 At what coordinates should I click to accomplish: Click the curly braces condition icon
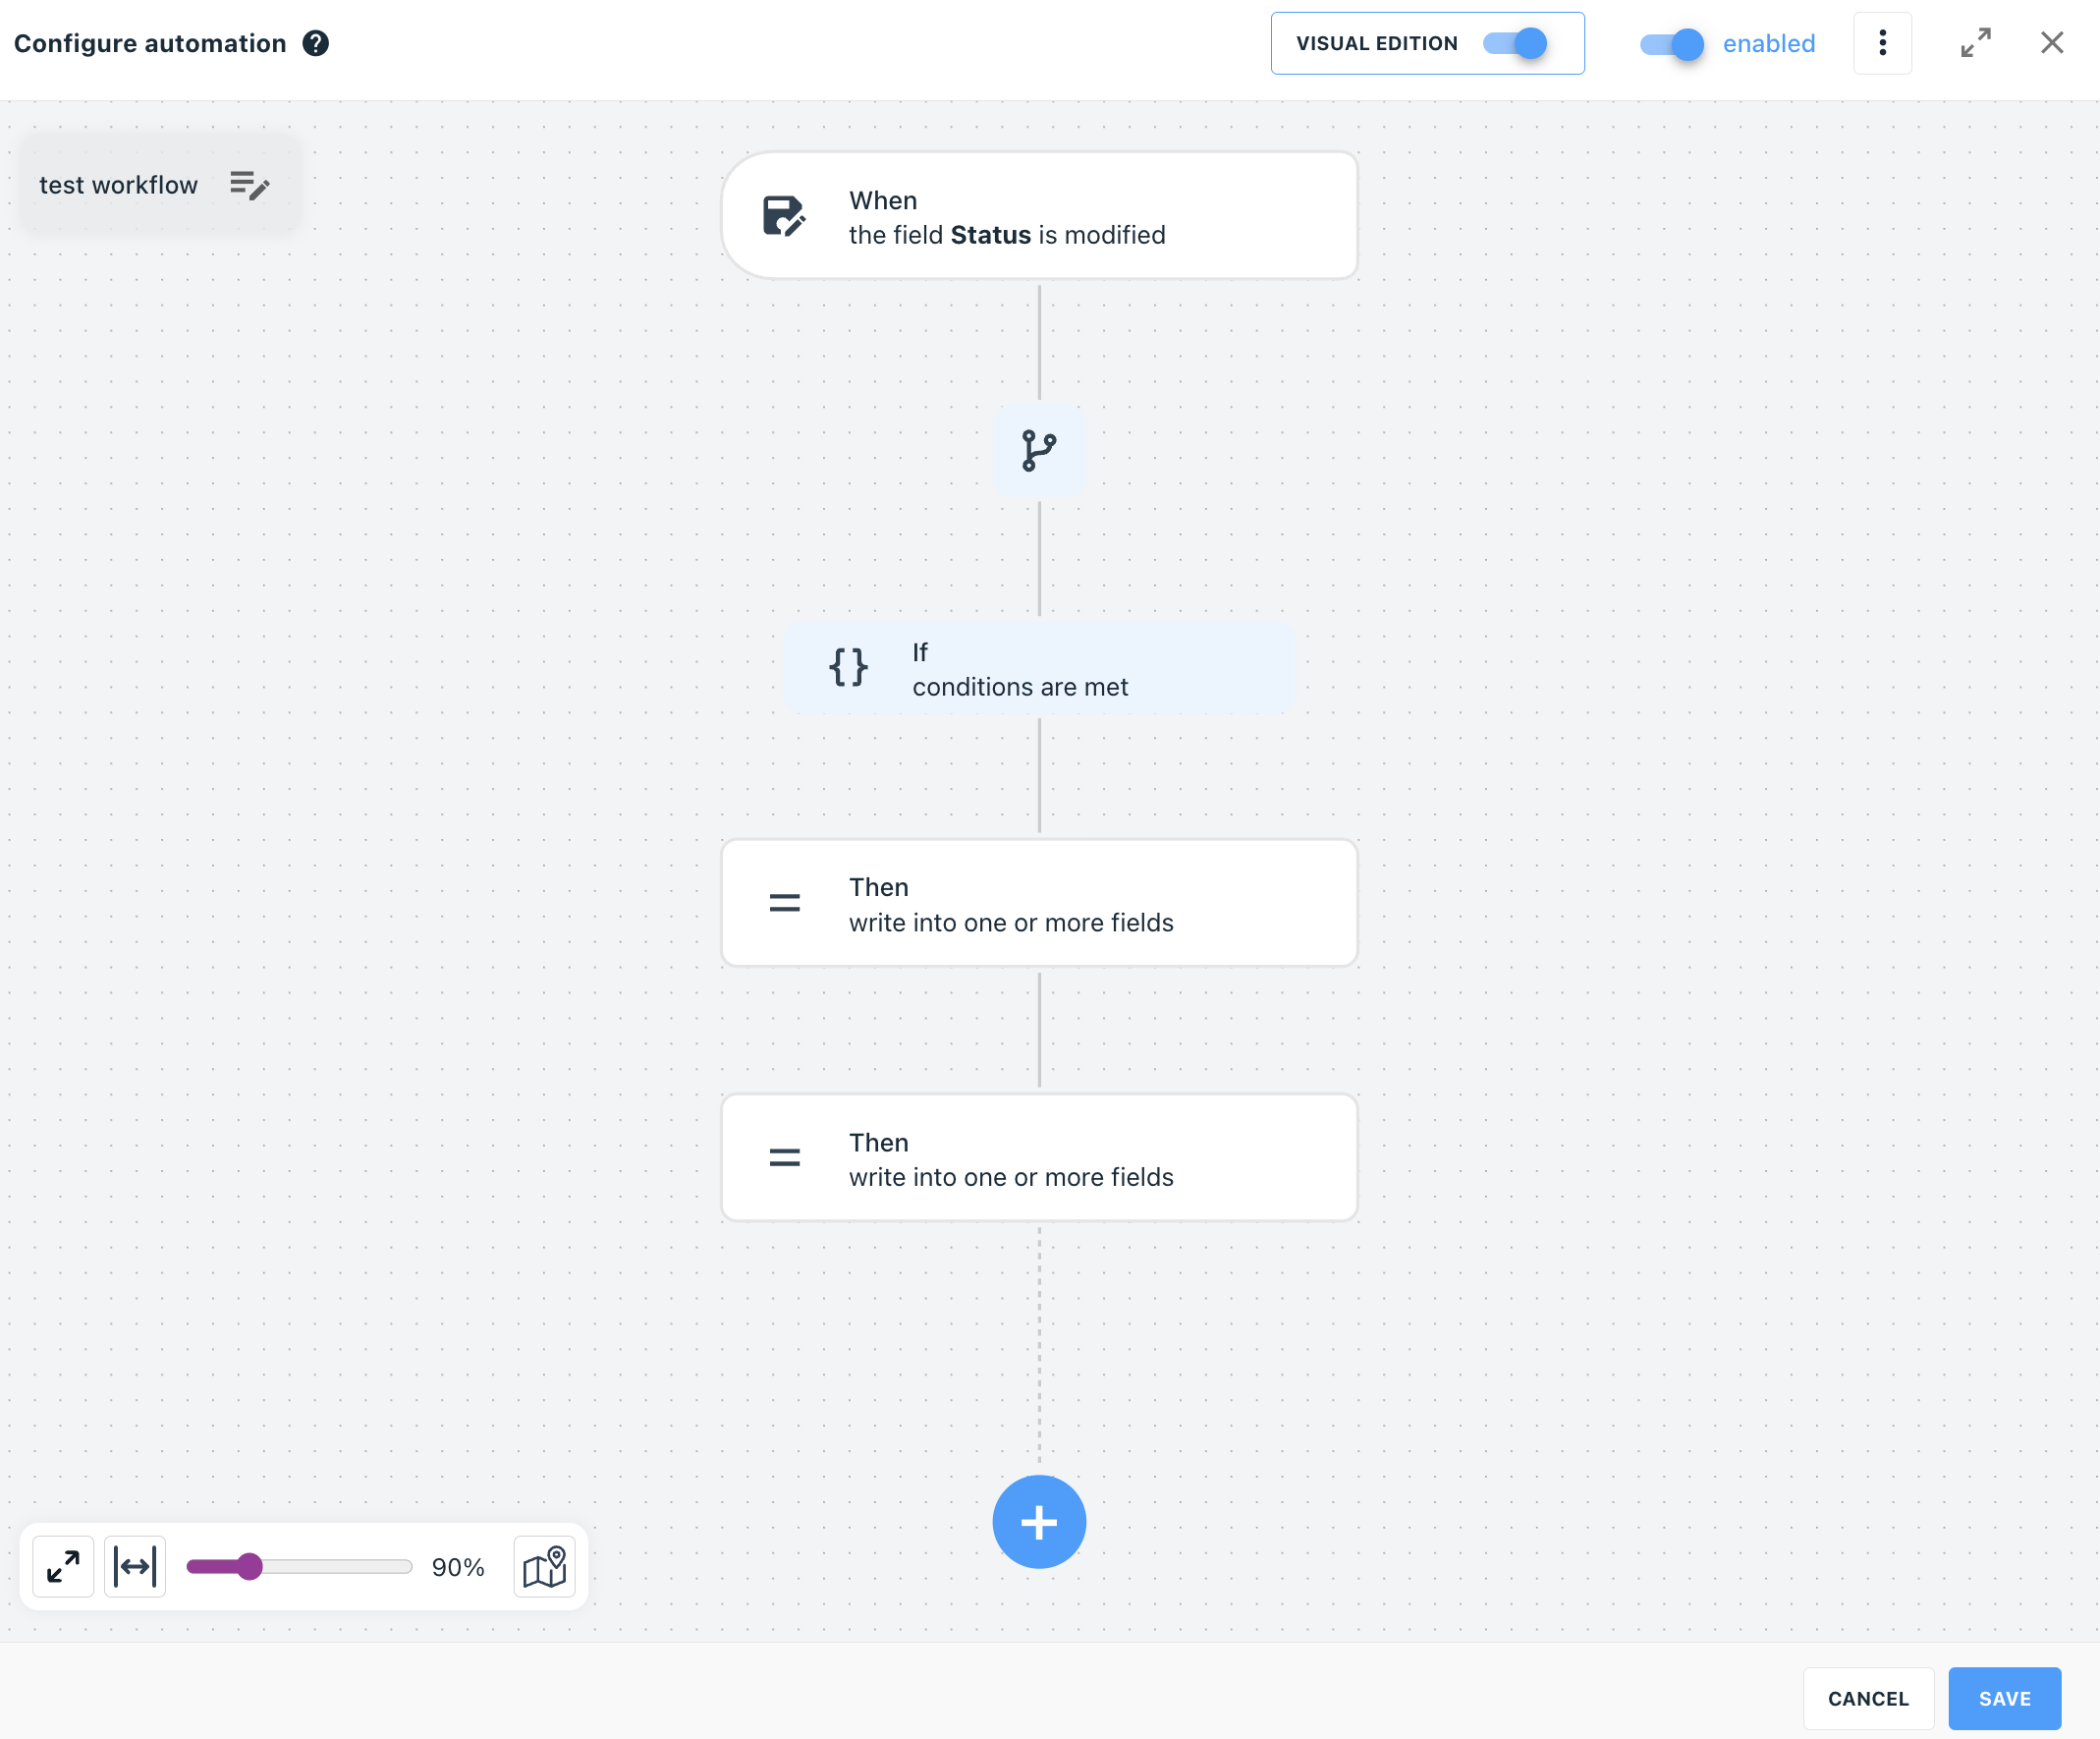click(x=848, y=667)
